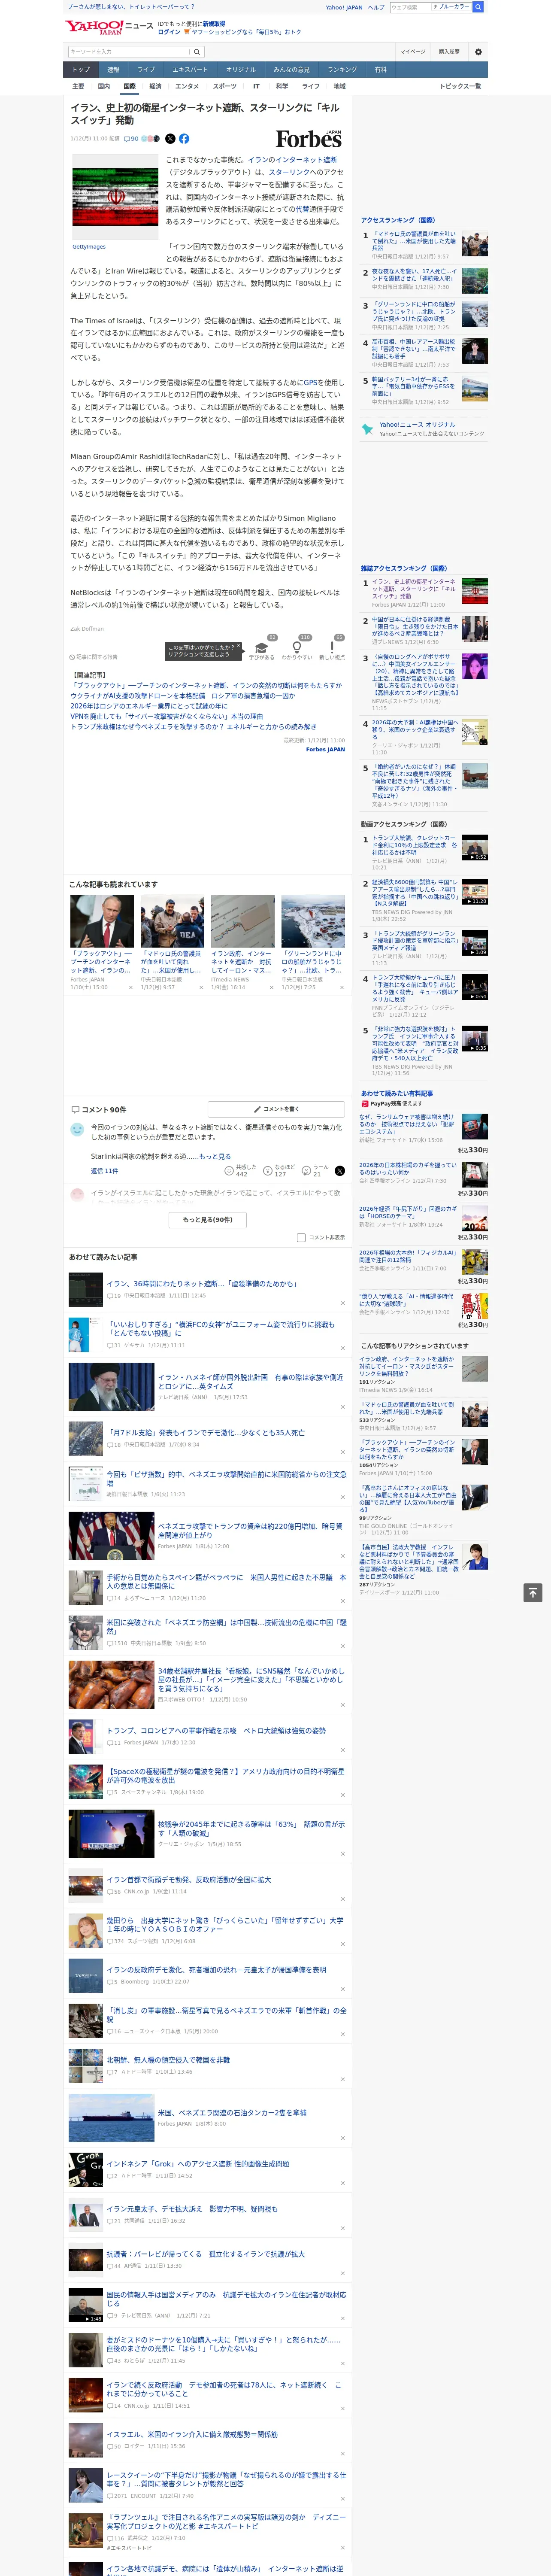Image resolution: width=551 pixels, height=2576 pixels.
Task: Open paid article 2026年の日本株相場
Action: click(408, 1168)
